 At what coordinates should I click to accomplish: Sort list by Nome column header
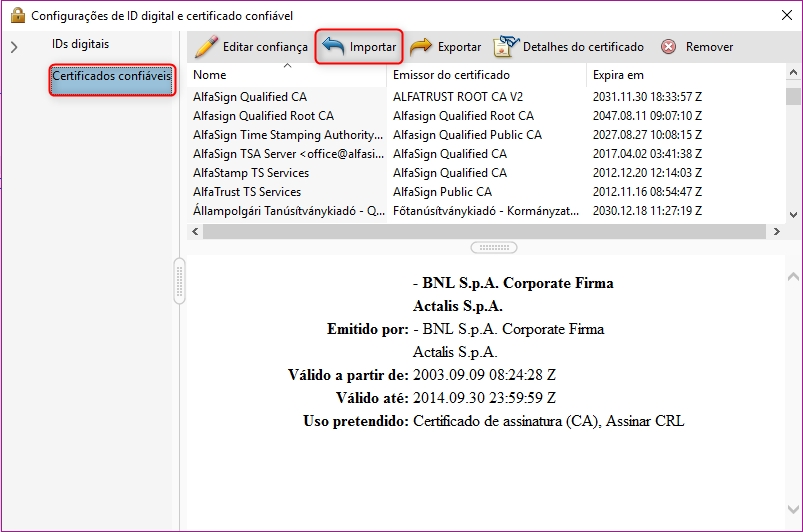[286, 75]
